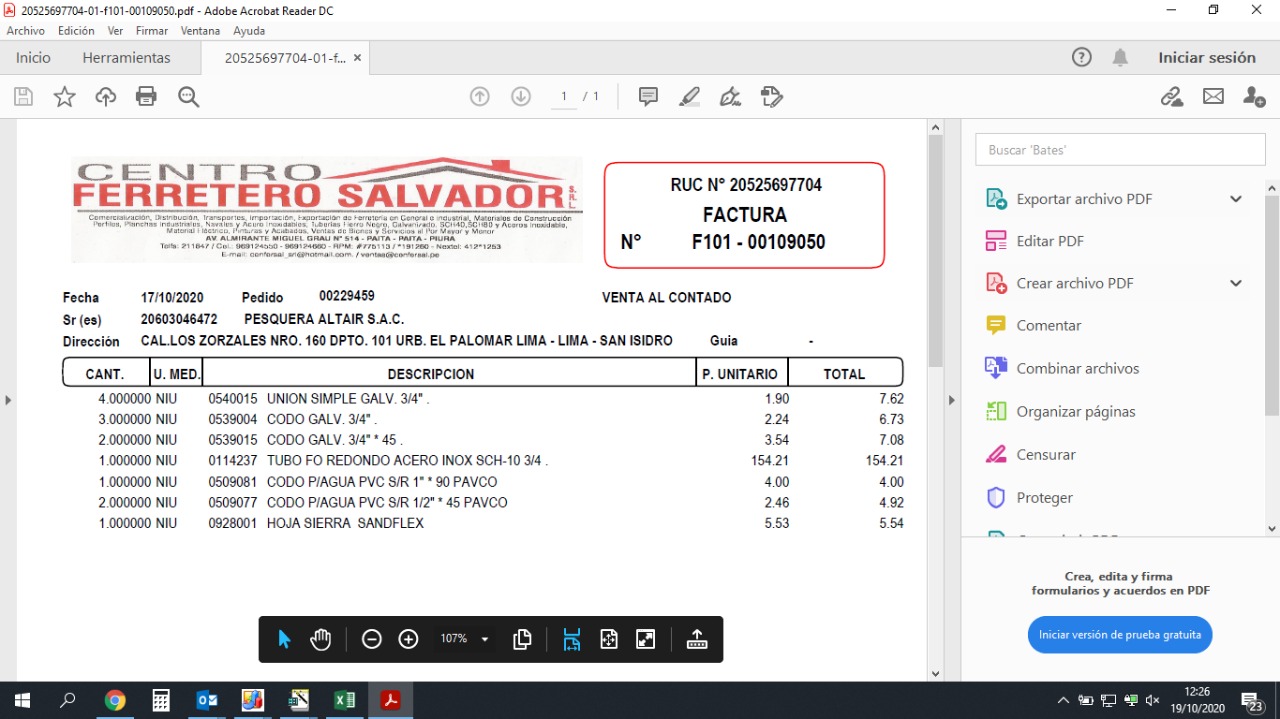This screenshot has height=719, width=1280.
Task: Select the hand pan tool
Action: click(320, 639)
